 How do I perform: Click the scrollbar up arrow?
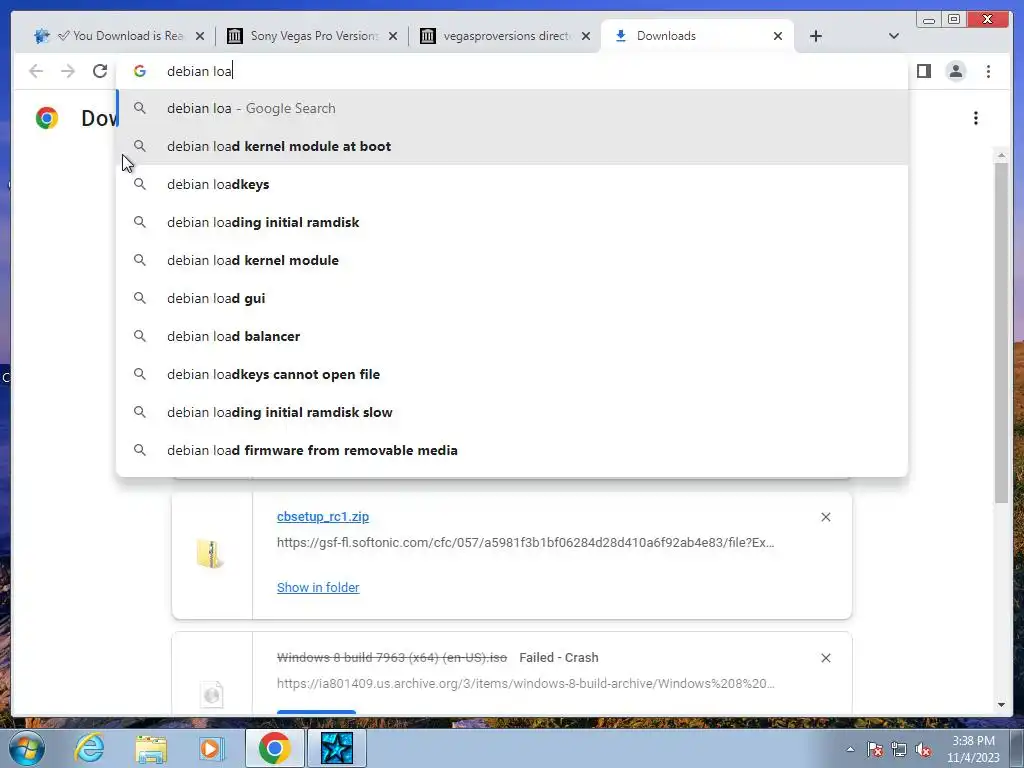click(x=1001, y=155)
